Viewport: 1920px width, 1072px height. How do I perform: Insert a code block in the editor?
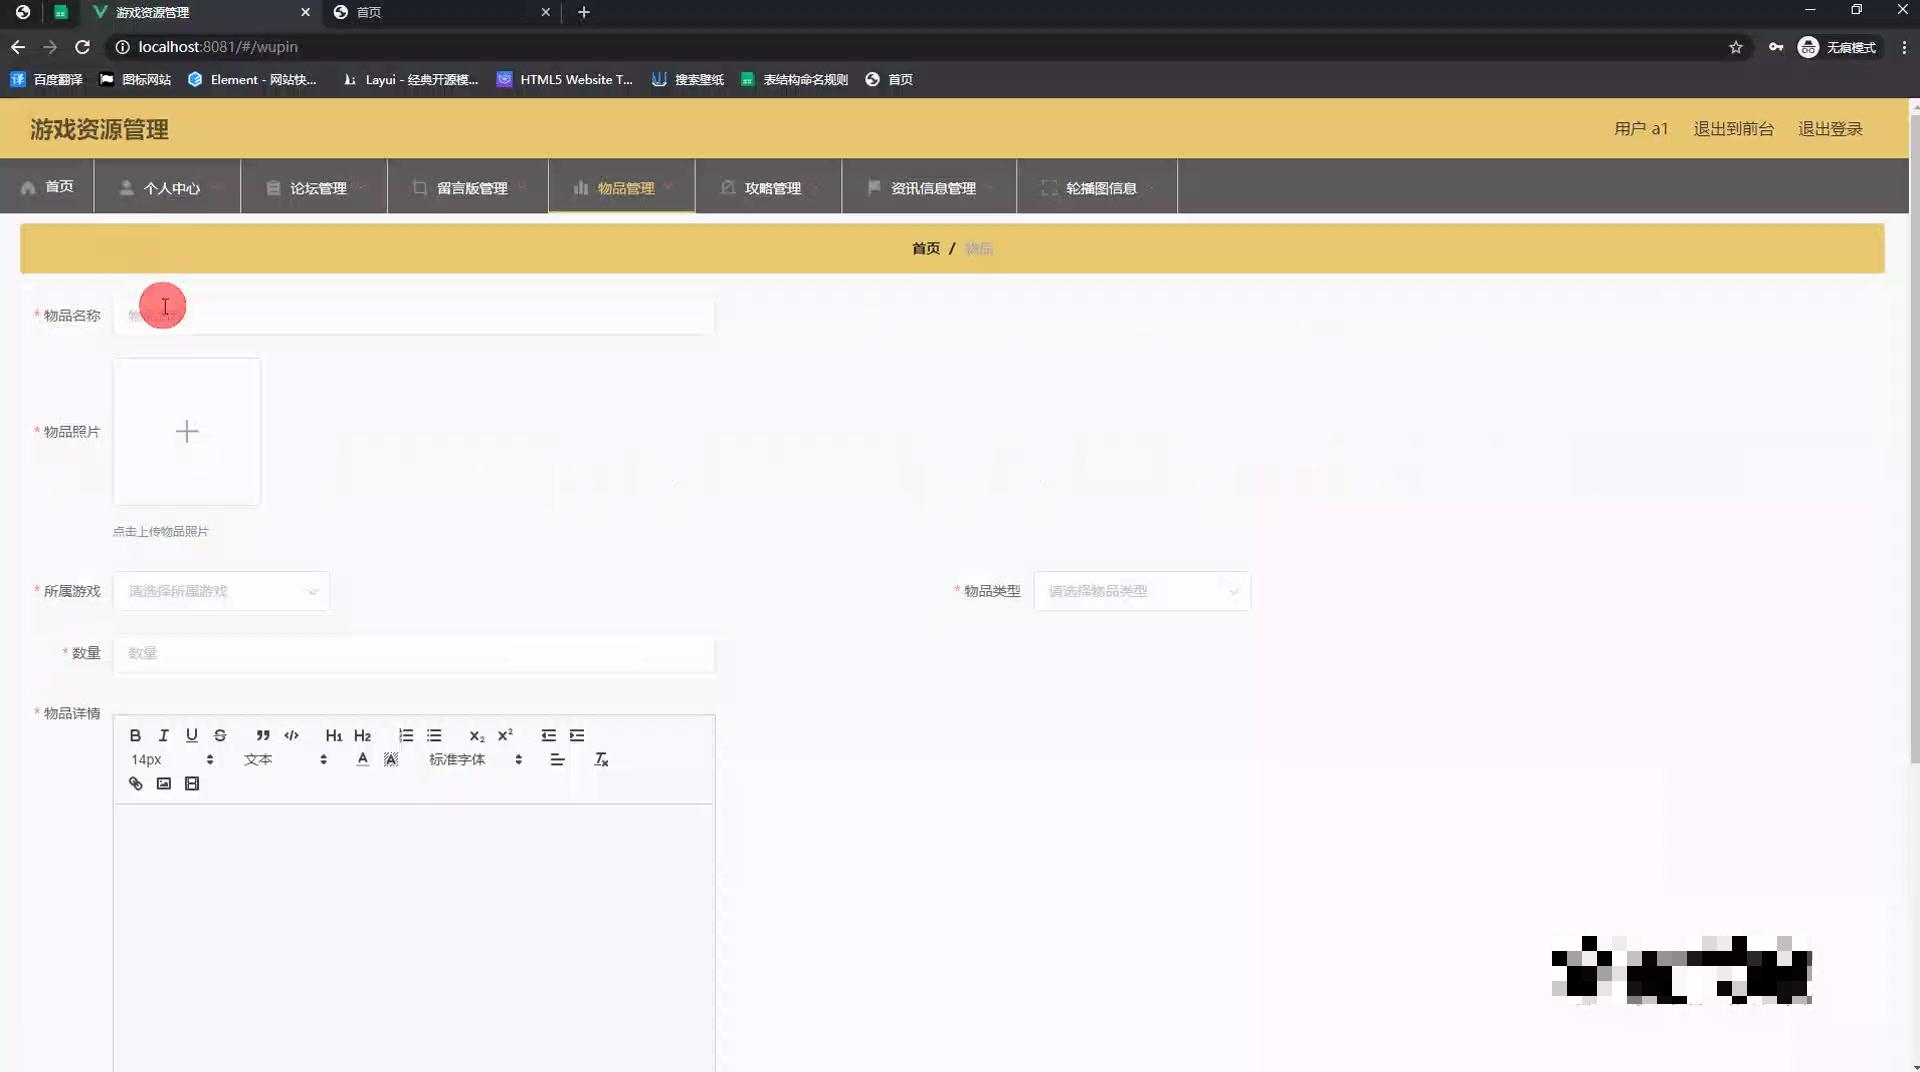tap(291, 735)
